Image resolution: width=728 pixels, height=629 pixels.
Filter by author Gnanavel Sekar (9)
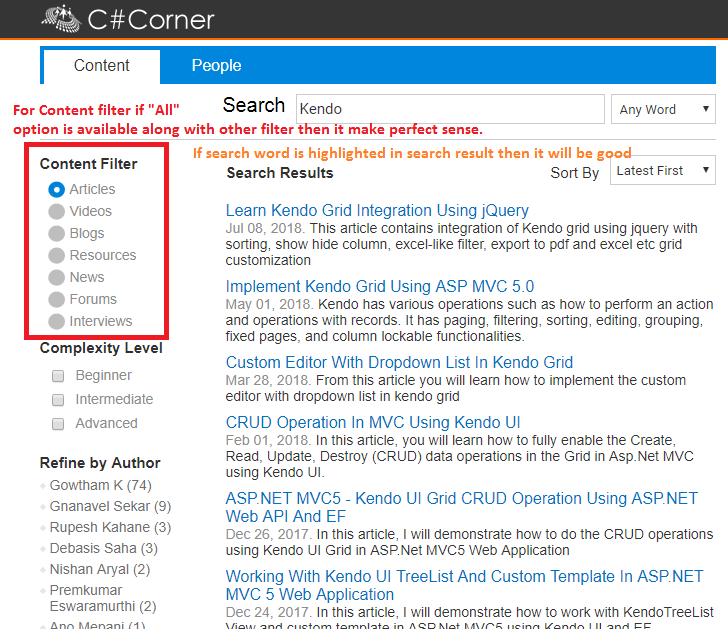(110, 506)
